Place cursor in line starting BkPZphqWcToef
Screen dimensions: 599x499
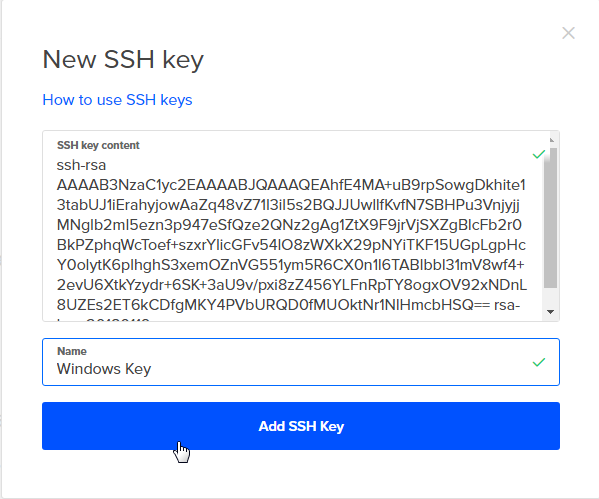pyautogui.click(x=291, y=245)
